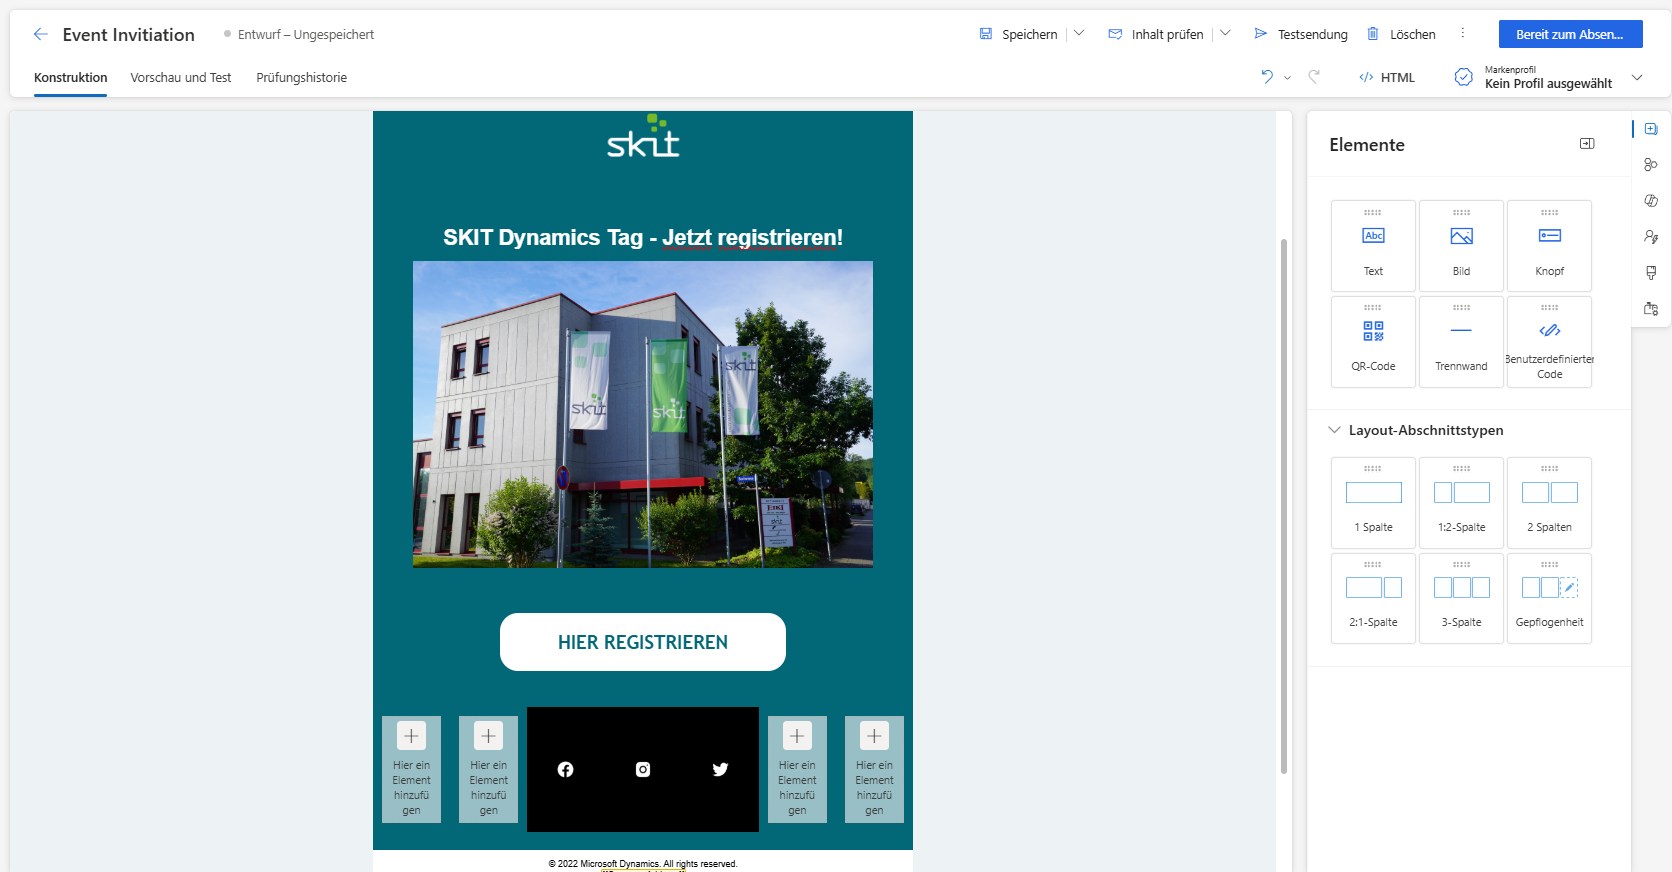Pick the Trennwand divider element
The image size is (1672, 872).
click(x=1461, y=341)
